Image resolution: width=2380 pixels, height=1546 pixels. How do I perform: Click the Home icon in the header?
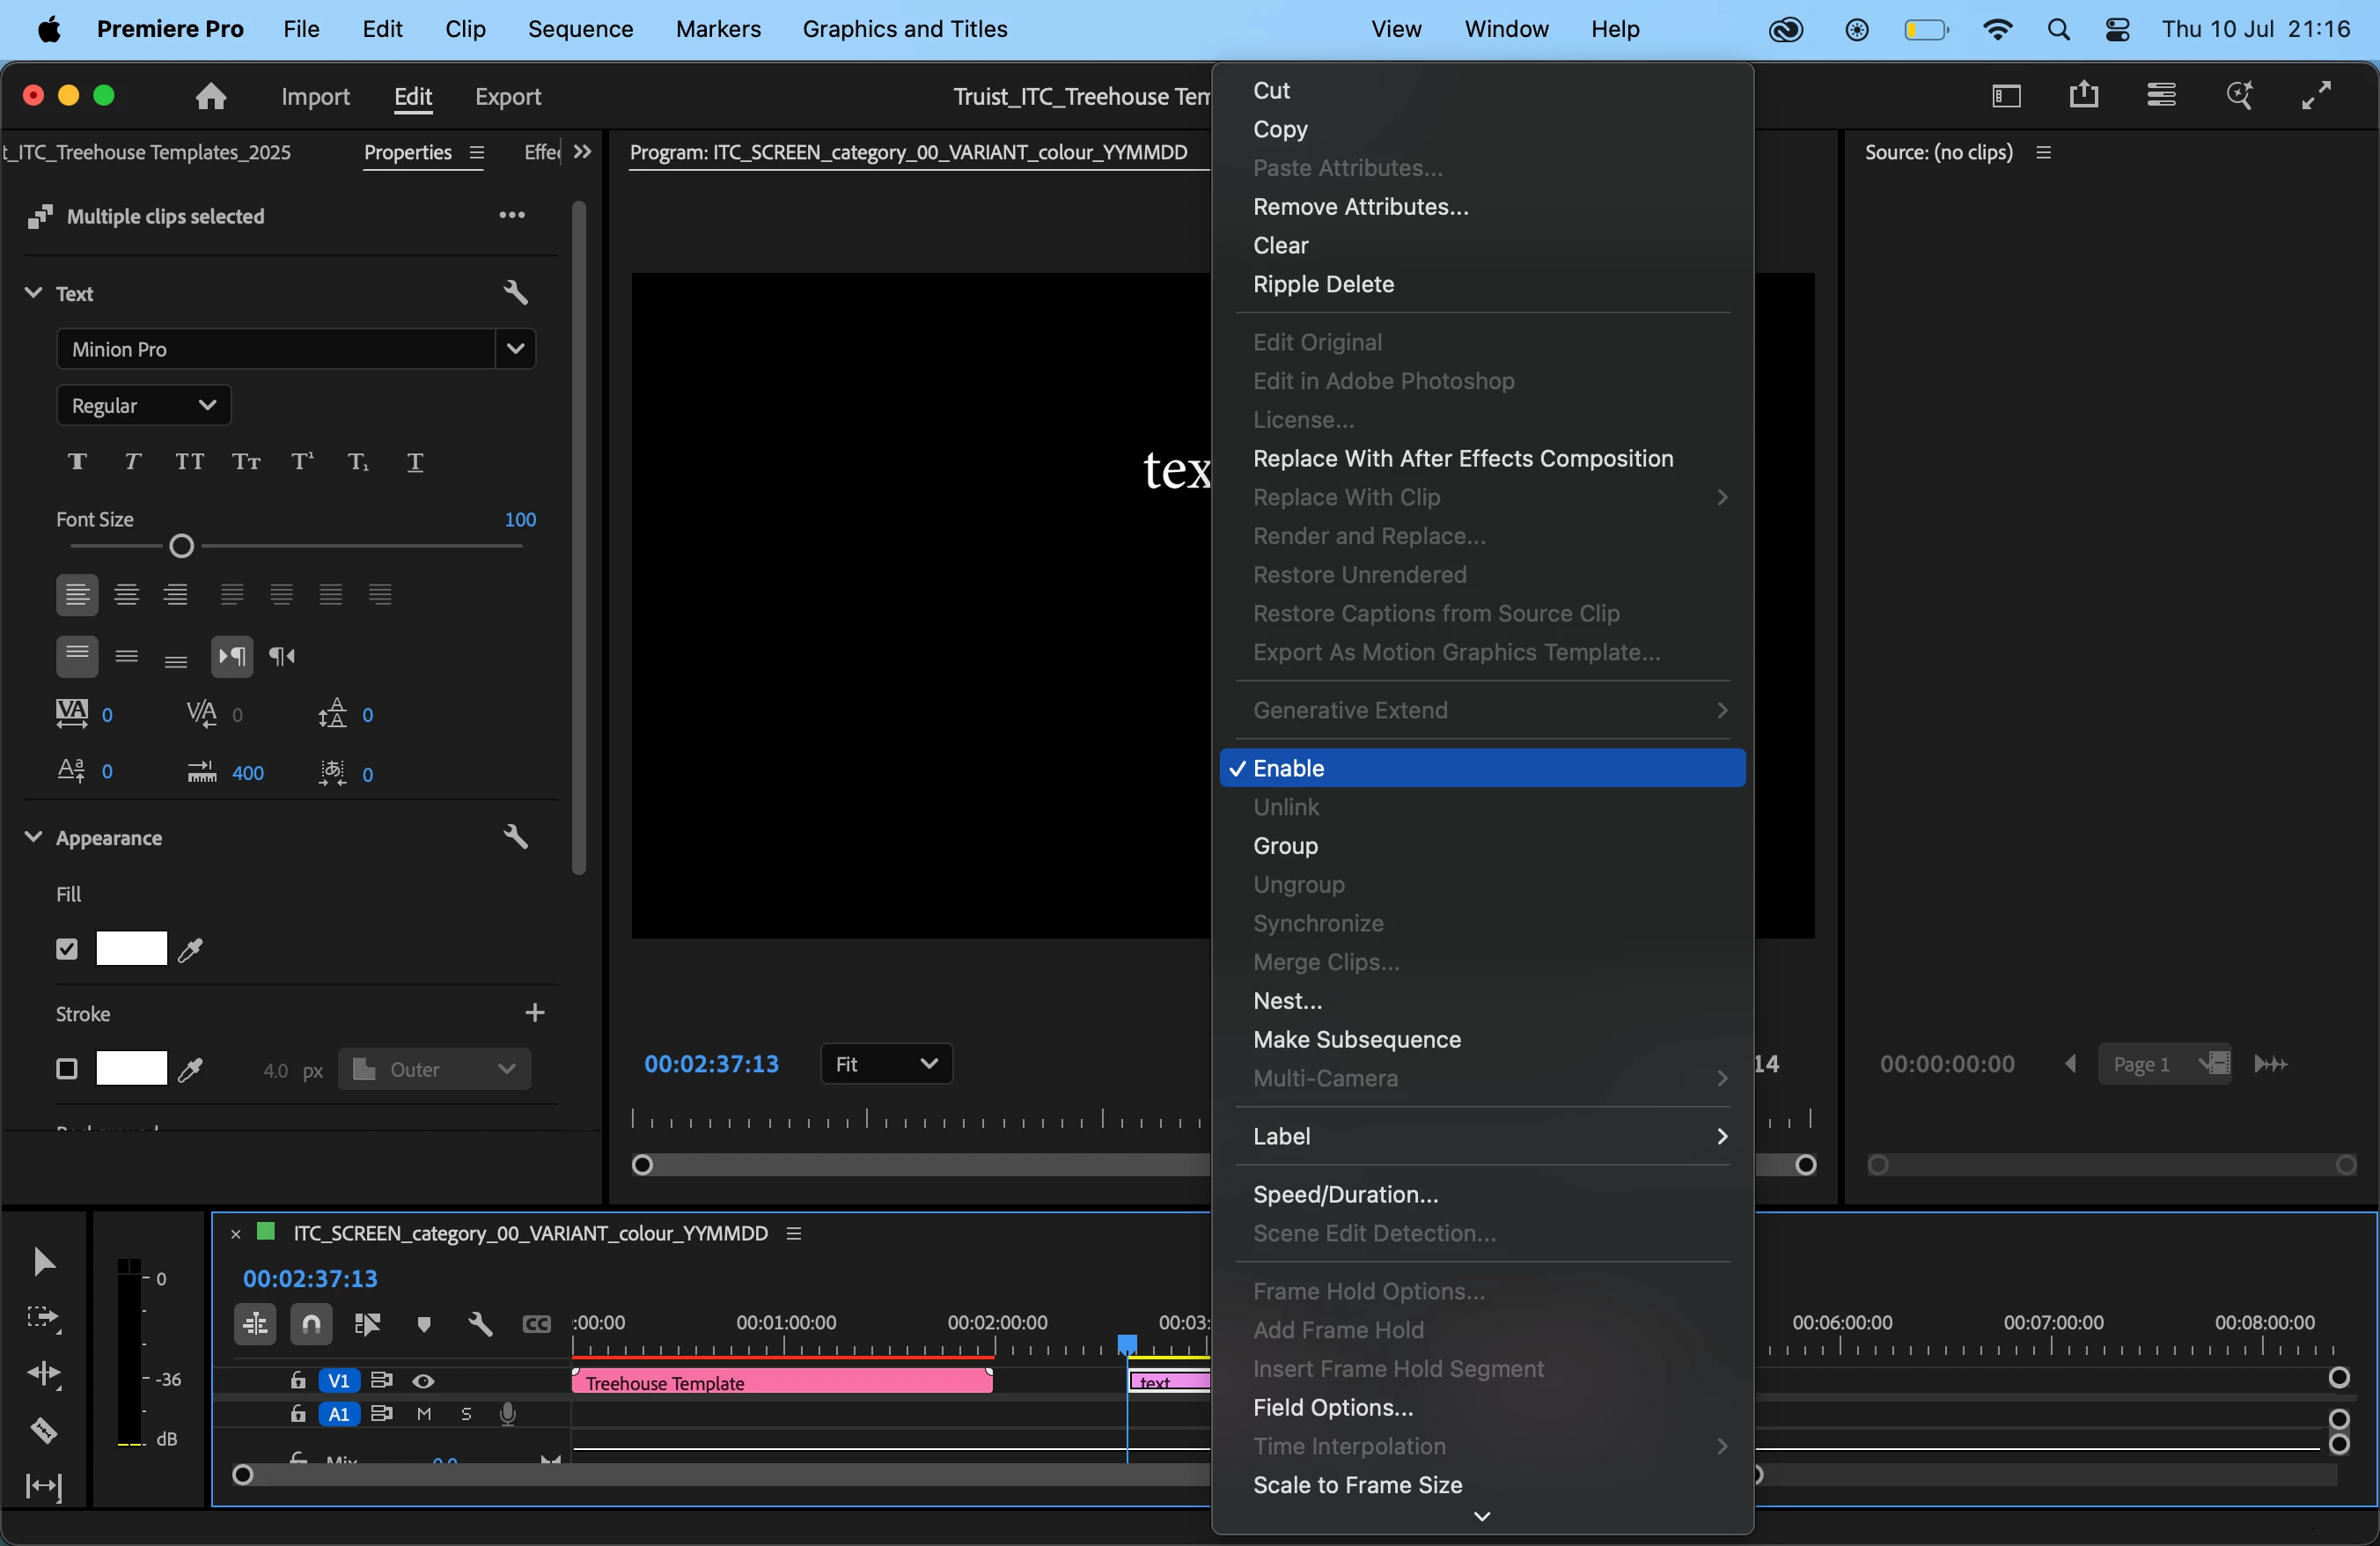(x=210, y=96)
